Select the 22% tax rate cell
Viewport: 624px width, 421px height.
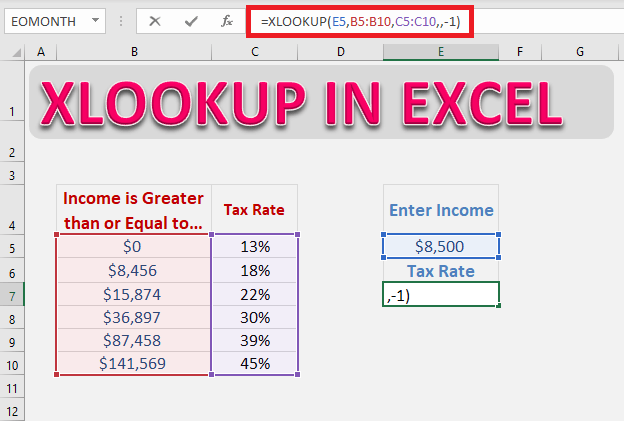pyautogui.click(x=255, y=294)
